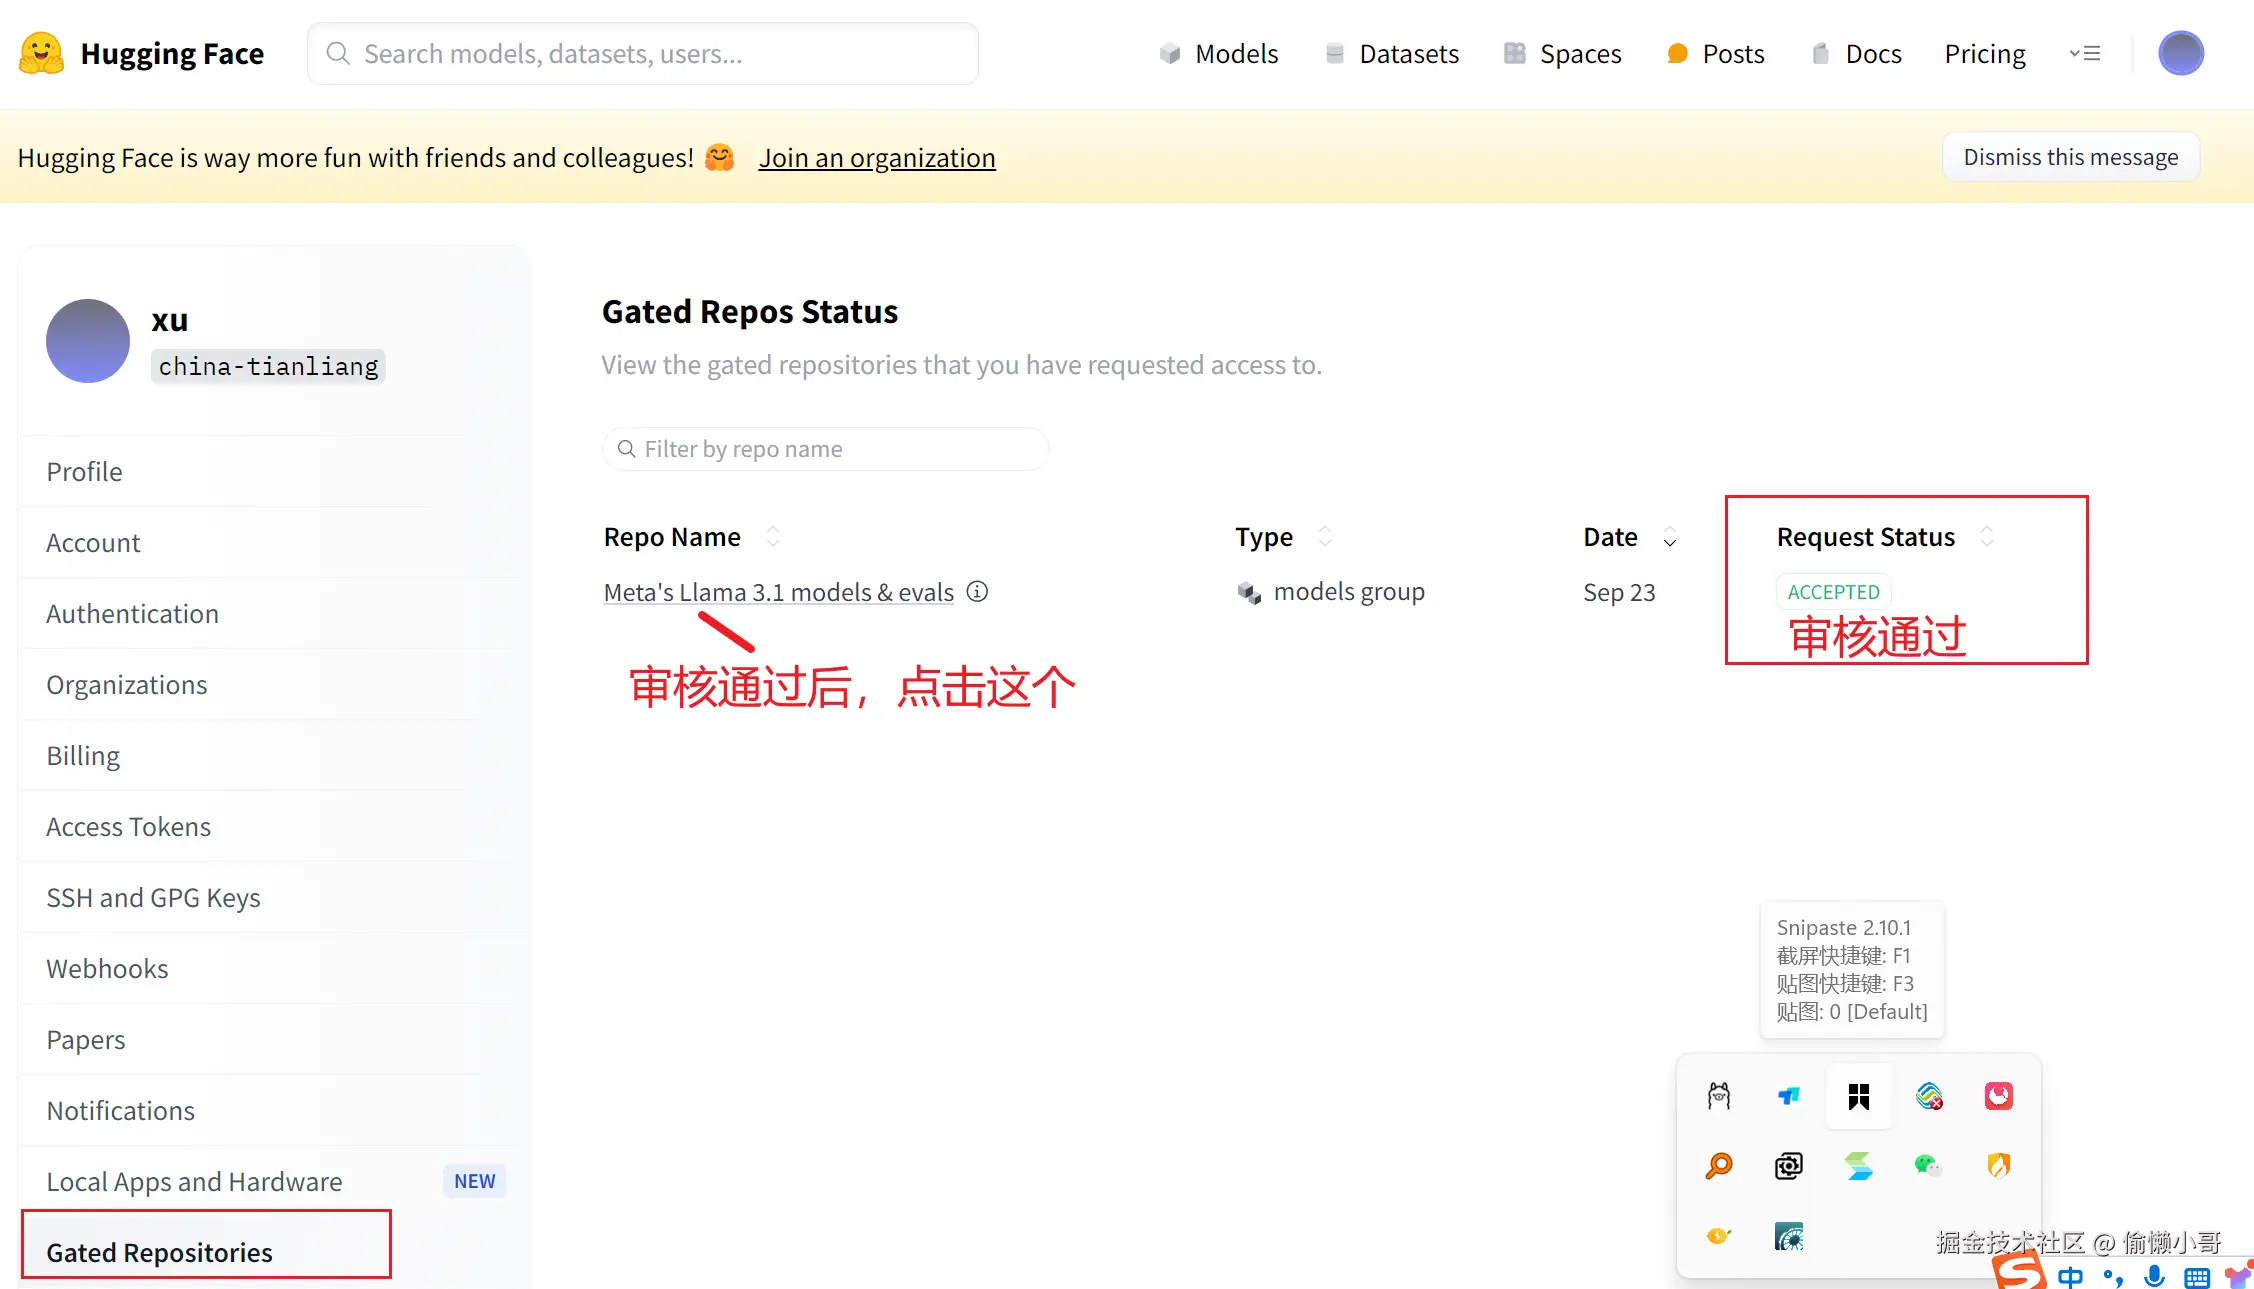Click the Snipaste tray icon
Screen dimensions: 2254x1289
pos(1858,1096)
